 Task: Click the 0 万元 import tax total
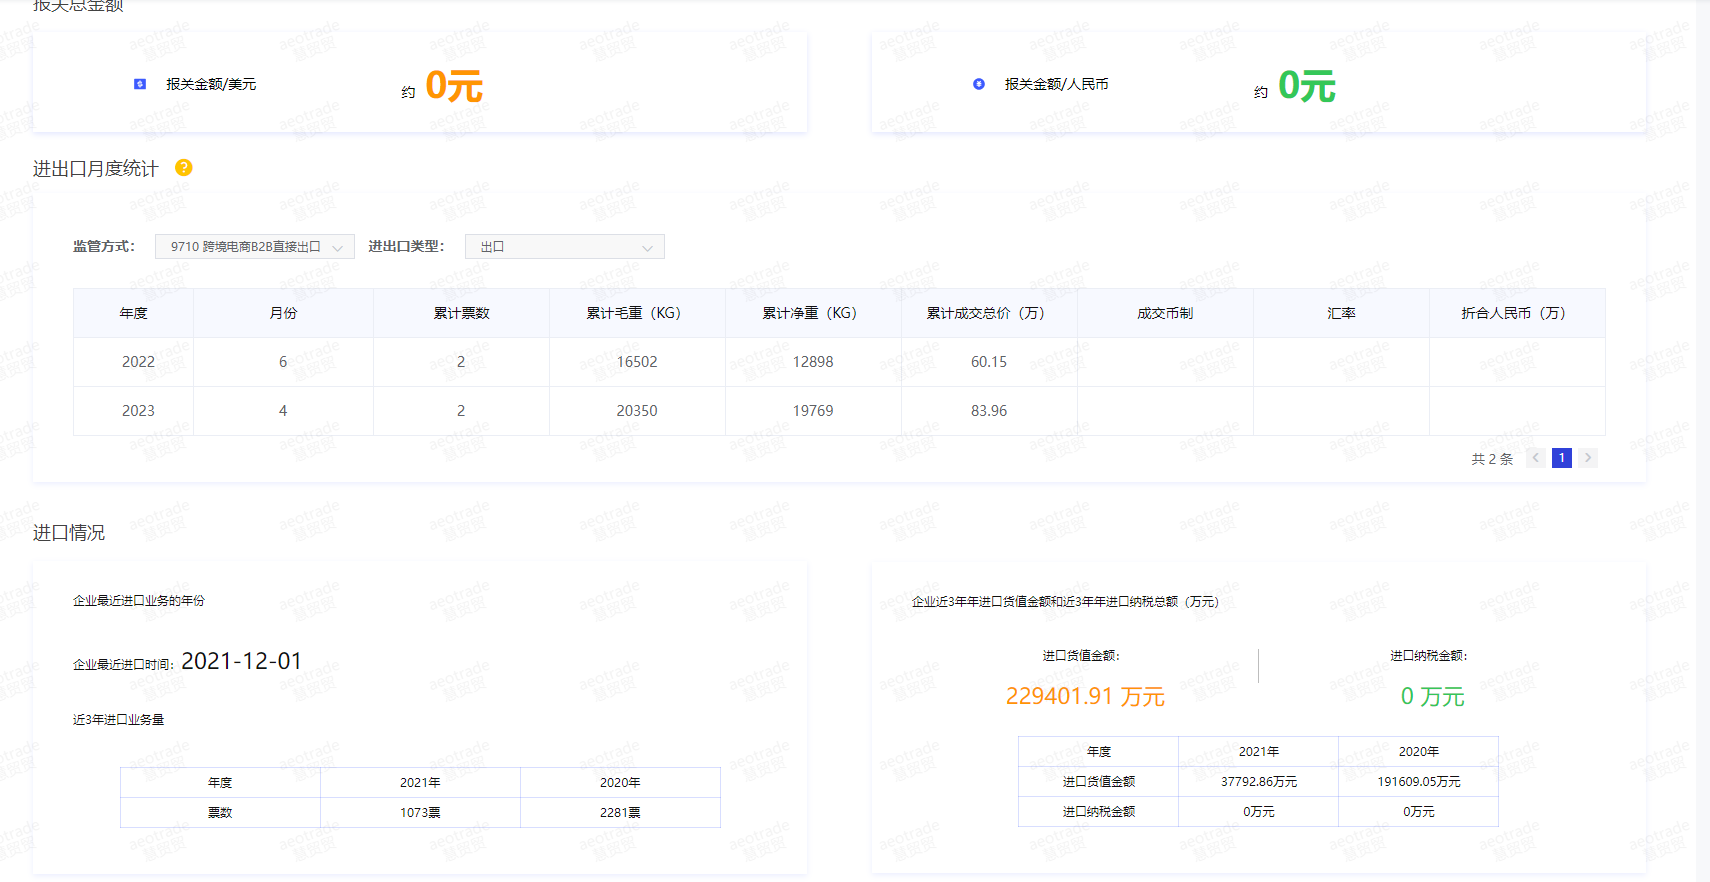[1432, 696]
